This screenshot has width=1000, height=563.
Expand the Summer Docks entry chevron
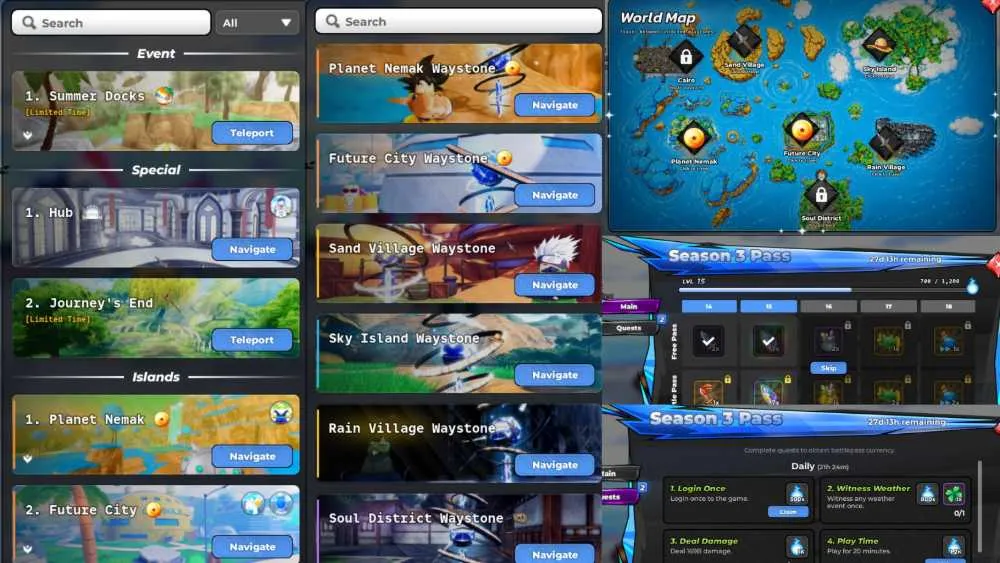click(x=27, y=135)
